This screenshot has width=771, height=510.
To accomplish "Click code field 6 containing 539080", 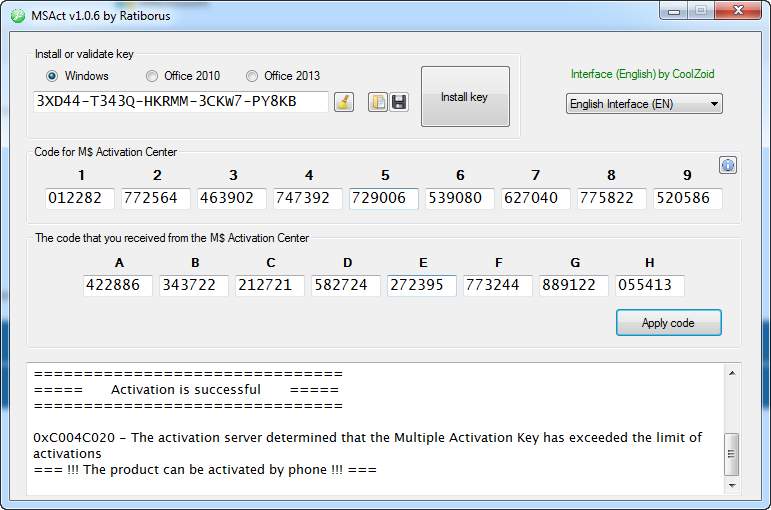I will (x=460, y=198).
